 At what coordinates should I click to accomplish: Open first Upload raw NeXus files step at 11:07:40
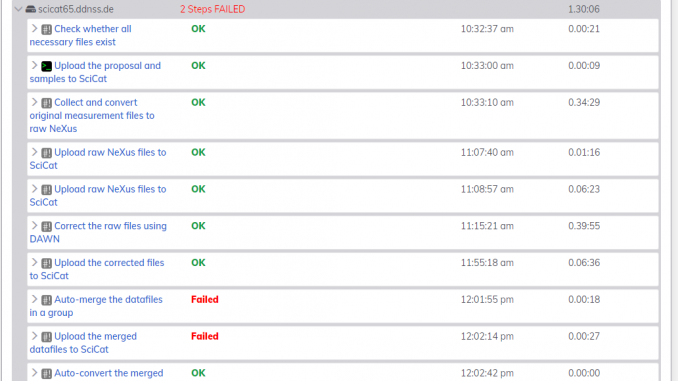[98, 159]
